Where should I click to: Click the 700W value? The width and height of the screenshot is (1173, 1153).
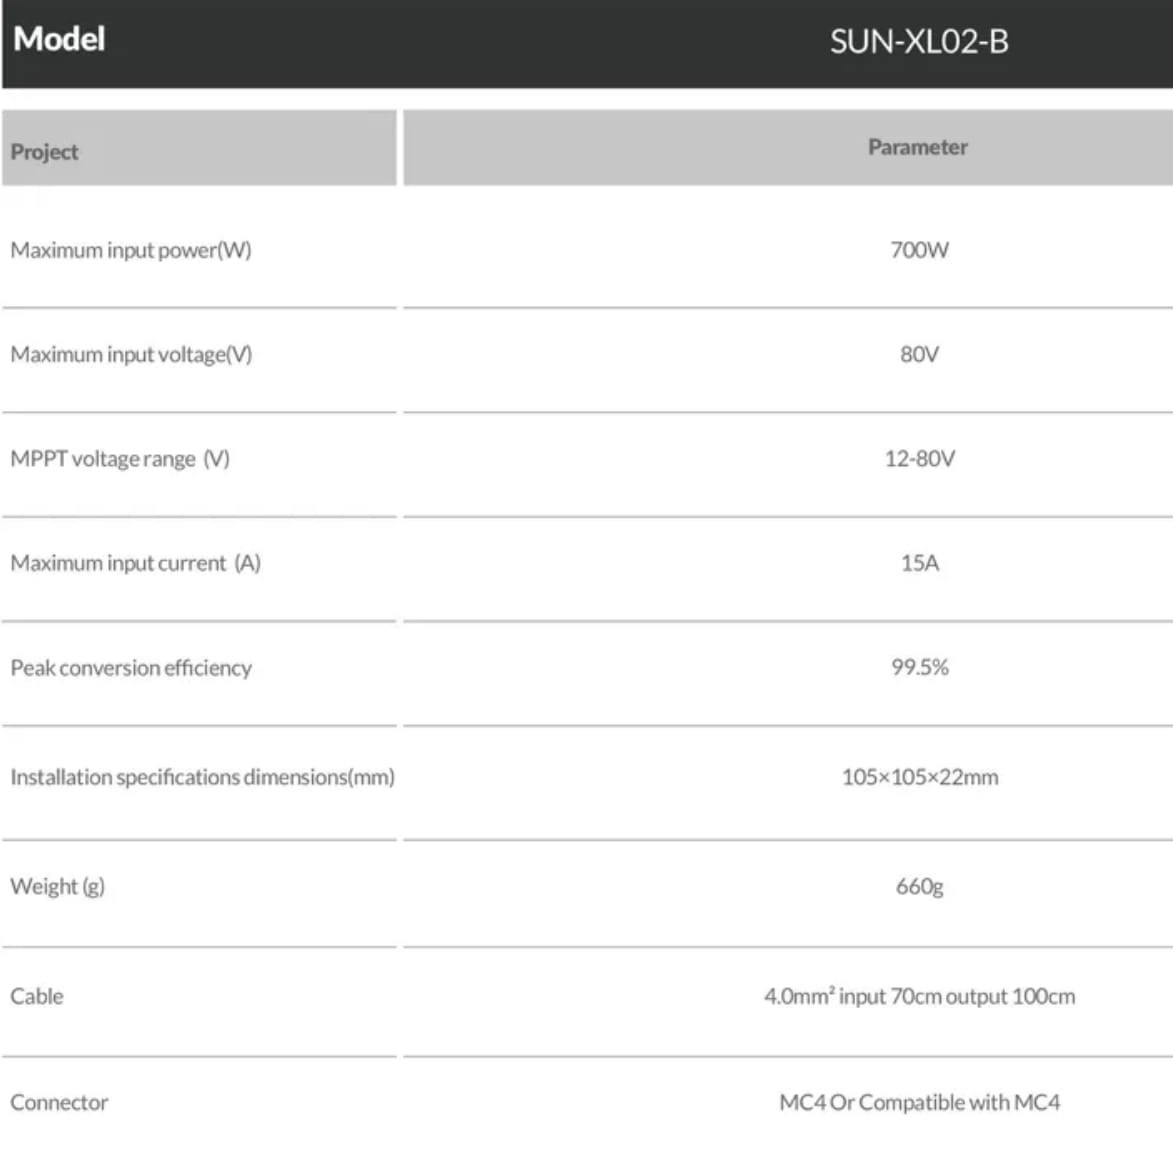point(919,250)
